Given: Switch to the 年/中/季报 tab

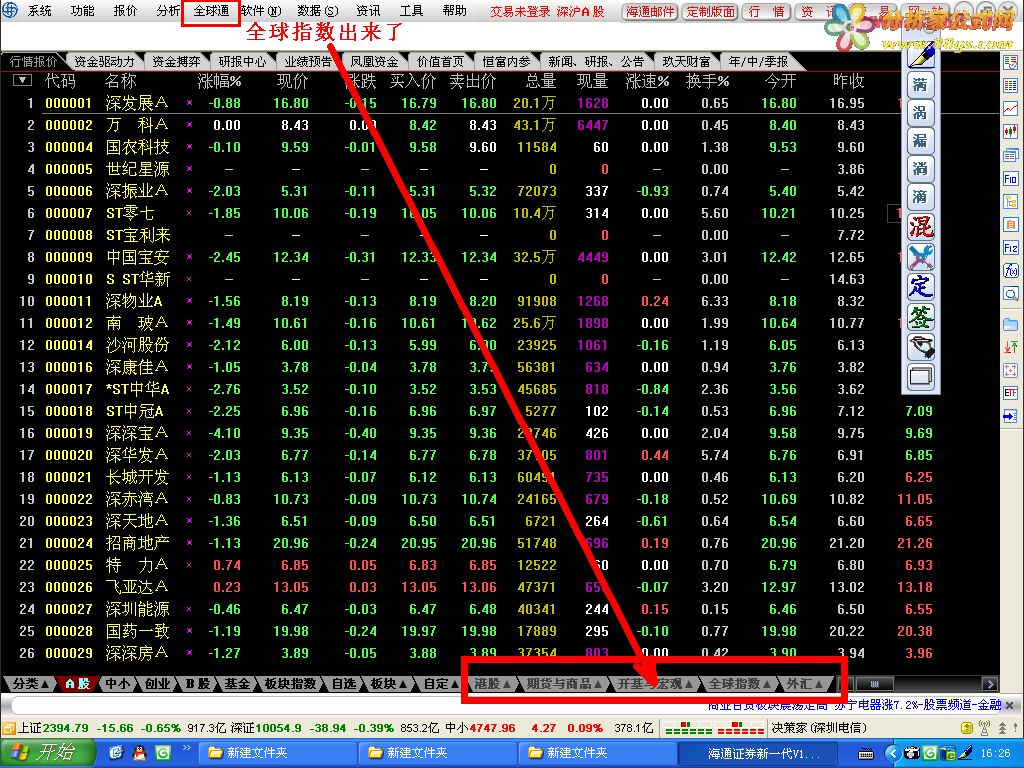Looking at the screenshot, I should 758,61.
